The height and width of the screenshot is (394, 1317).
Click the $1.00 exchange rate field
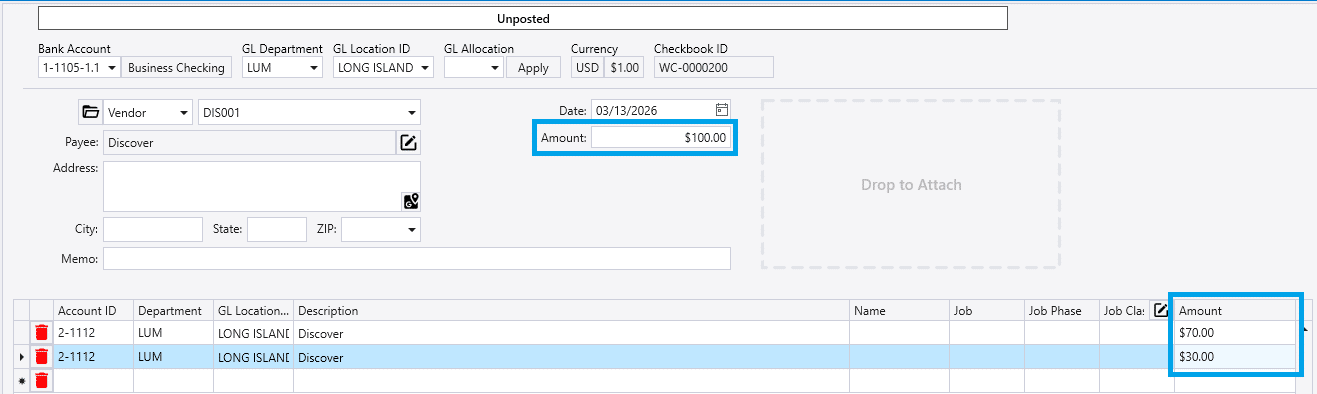coord(625,68)
